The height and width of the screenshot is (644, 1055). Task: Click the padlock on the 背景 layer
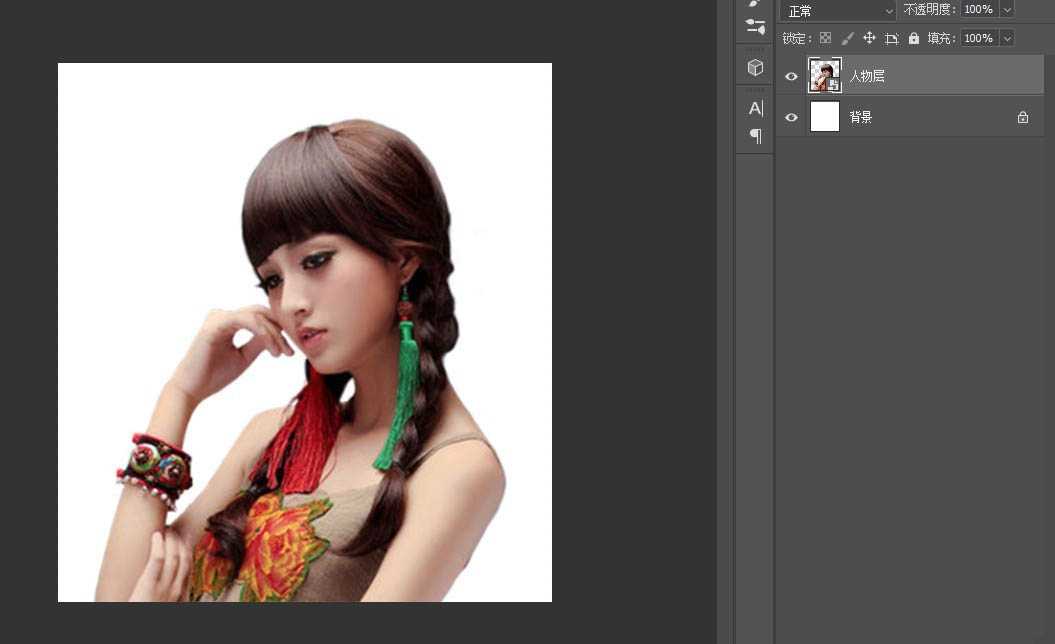click(x=1022, y=117)
